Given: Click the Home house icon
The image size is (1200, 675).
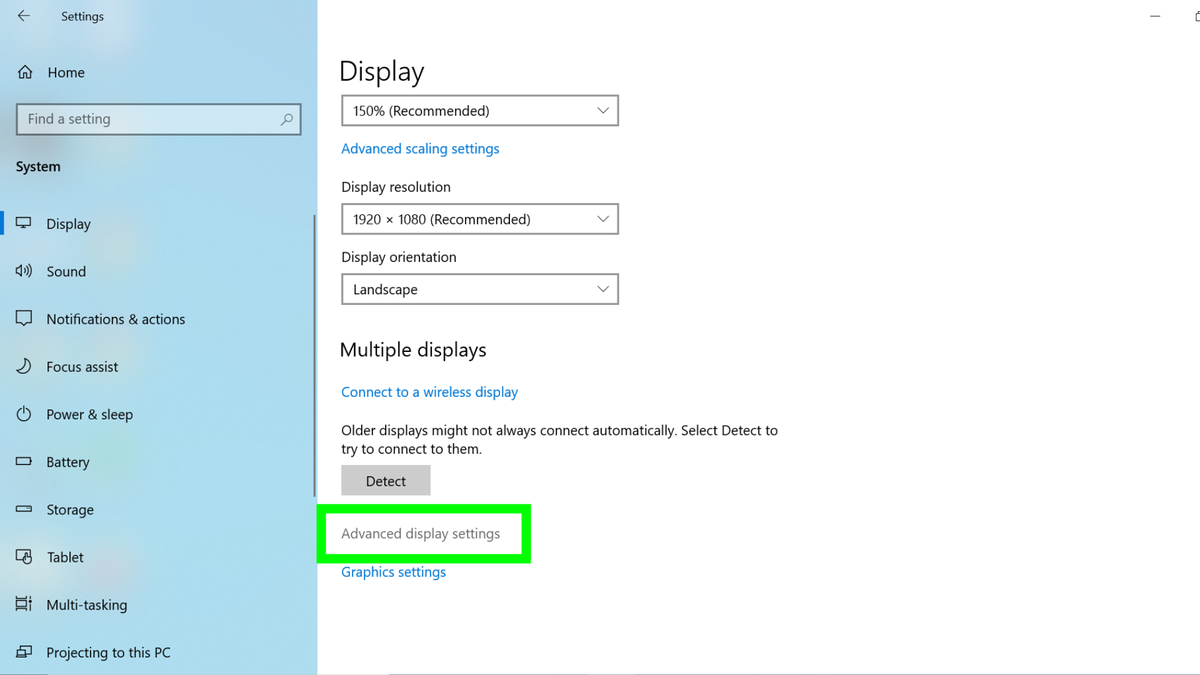Looking at the screenshot, I should (x=23, y=72).
